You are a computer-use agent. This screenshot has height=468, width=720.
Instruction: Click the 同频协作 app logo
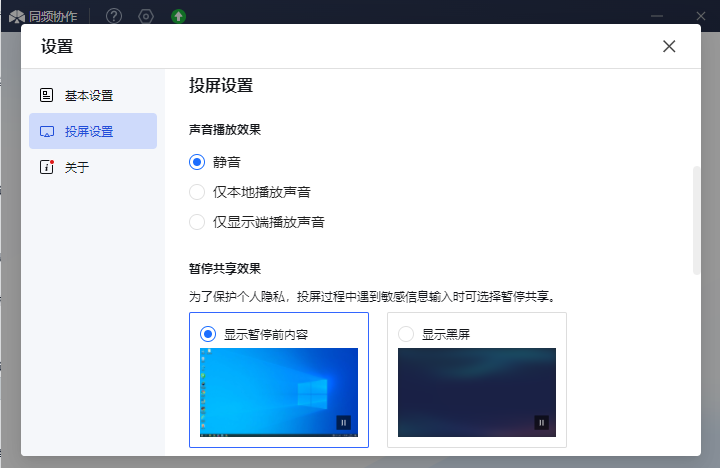click(x=17, y=17)
